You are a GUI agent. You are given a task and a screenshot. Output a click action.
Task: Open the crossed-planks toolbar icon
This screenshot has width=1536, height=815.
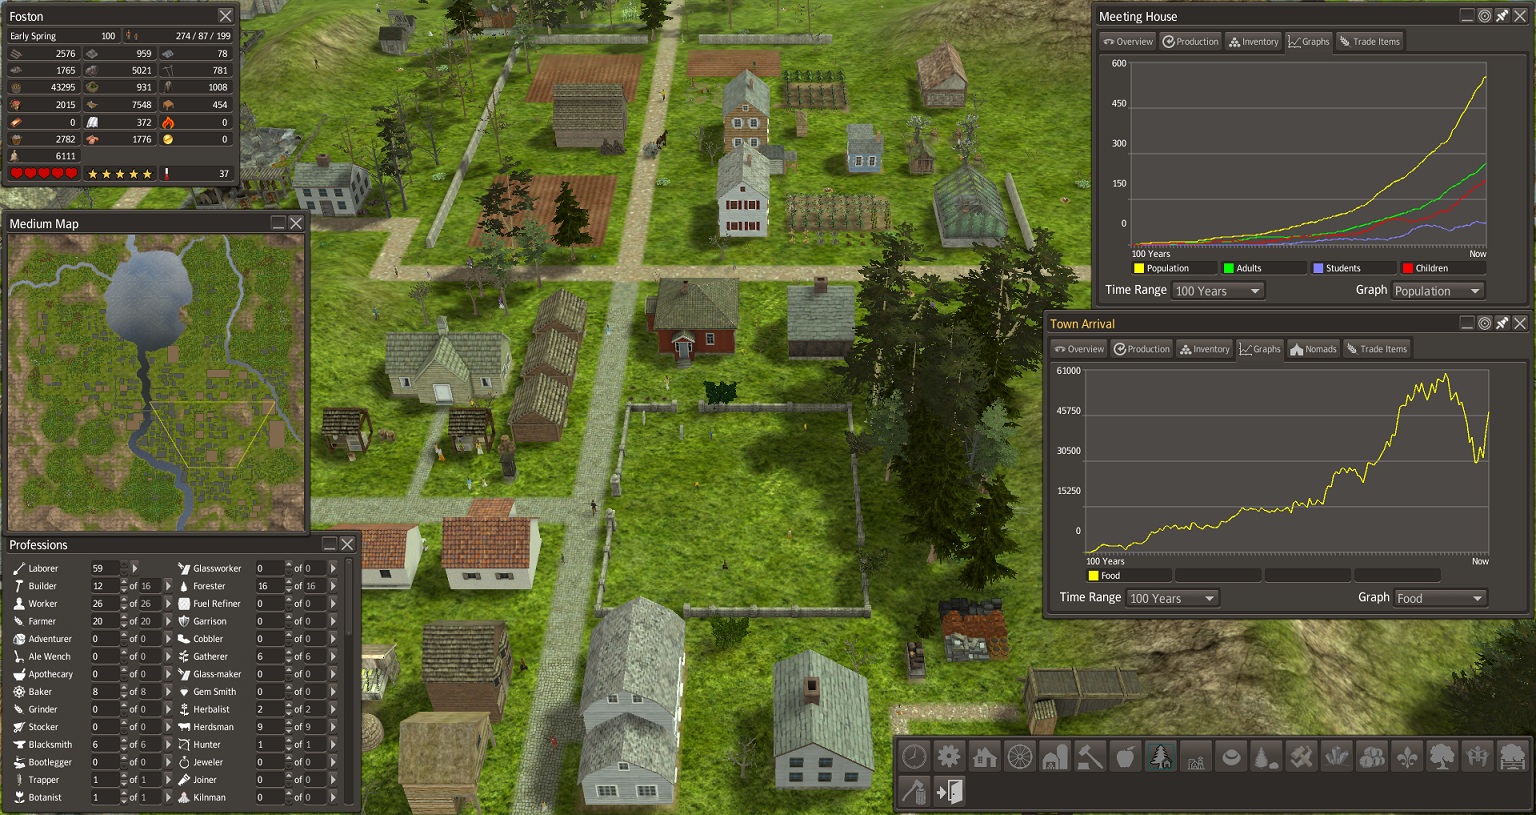coord(1301,756)
